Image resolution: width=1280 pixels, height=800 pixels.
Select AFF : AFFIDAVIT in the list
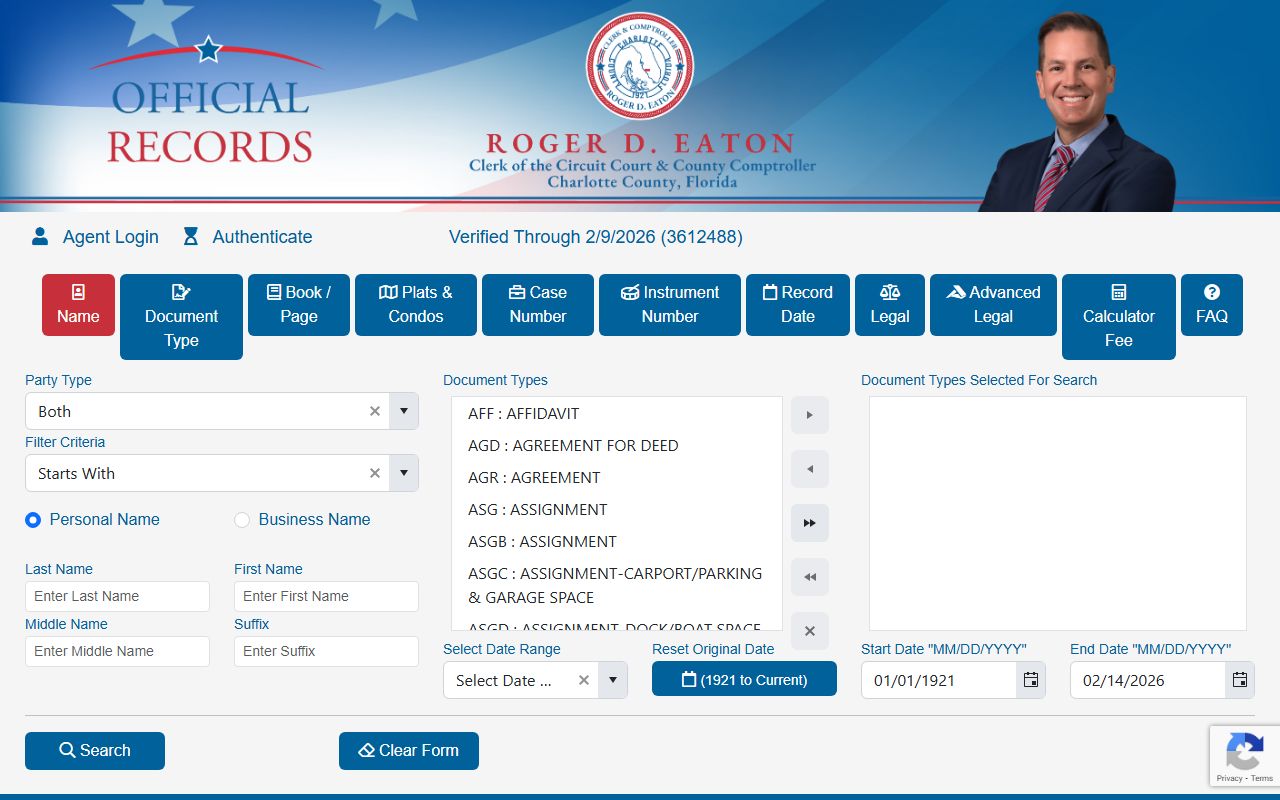point(616,413)
